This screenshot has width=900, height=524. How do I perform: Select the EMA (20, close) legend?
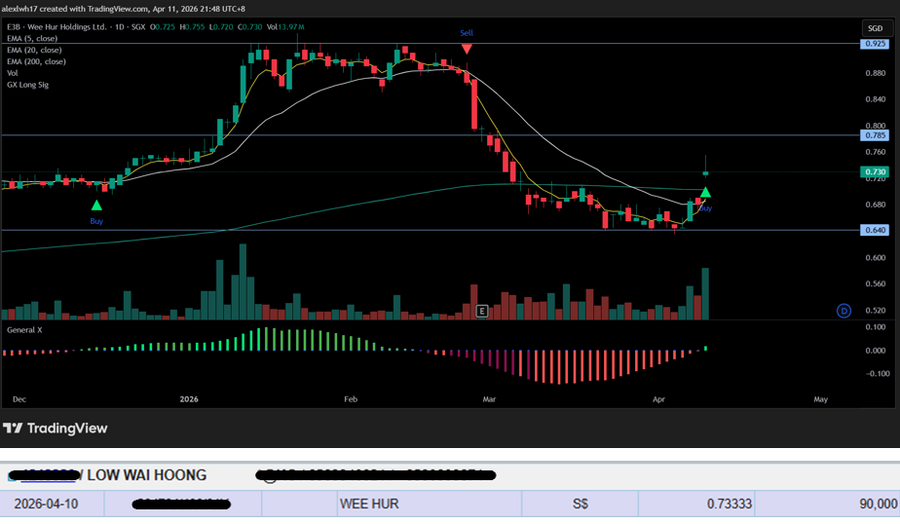pos(37,49)
